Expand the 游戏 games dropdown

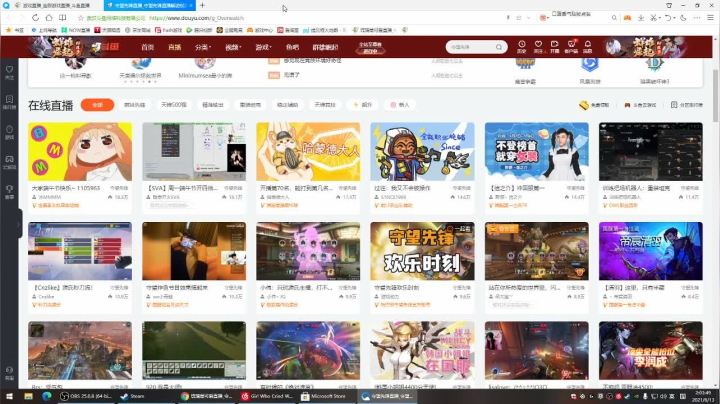pyautogui.click(x=264, y=47)
